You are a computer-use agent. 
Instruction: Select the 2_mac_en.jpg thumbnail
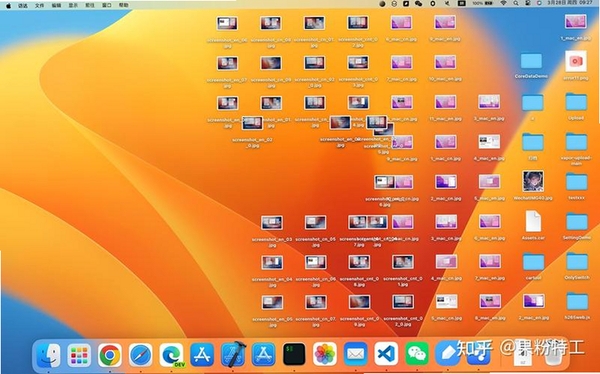tap(534, 301)
